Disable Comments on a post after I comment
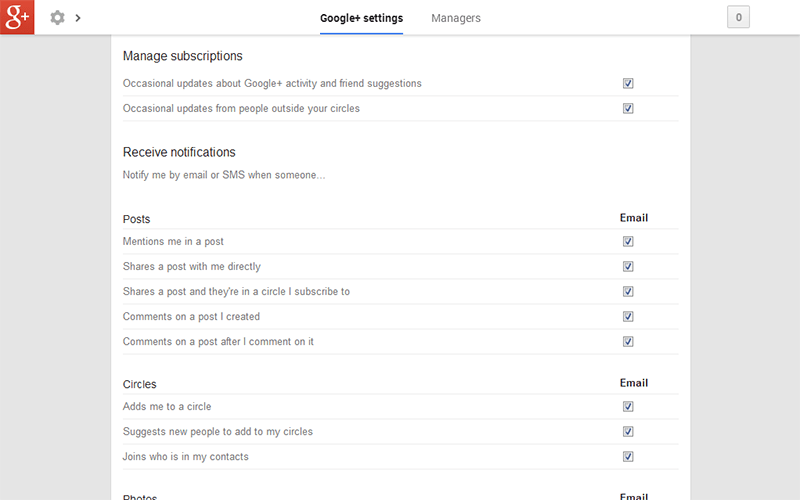The image size is (800, 500). point(628,341)
